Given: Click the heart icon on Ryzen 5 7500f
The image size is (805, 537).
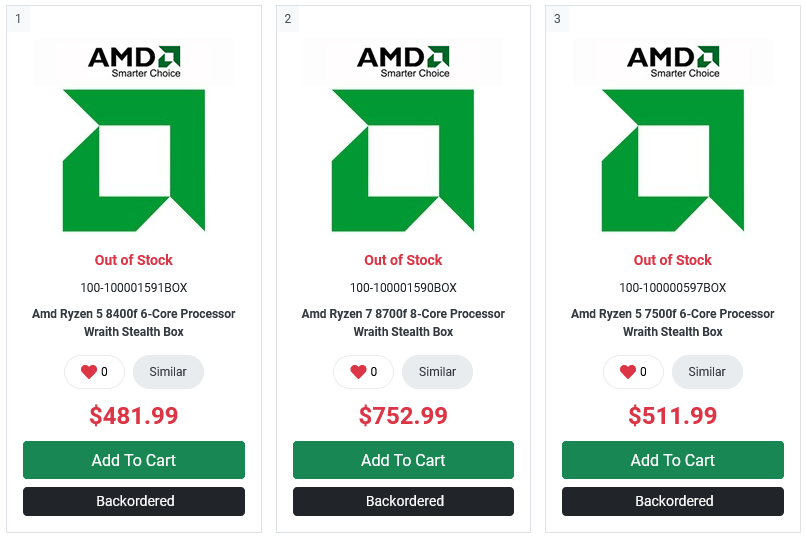Looking at the screenshot, I should pyautogui.click(x=628, y=372).
